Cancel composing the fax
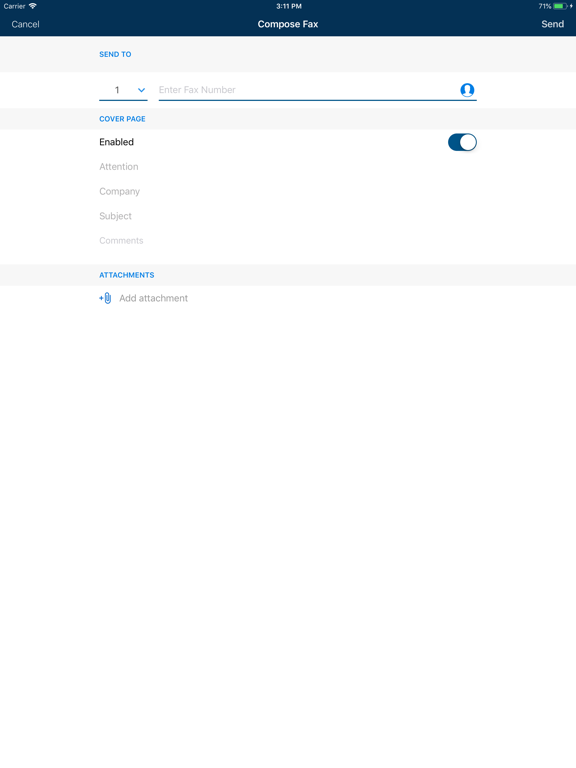576x768 pixels. [25, 24]
